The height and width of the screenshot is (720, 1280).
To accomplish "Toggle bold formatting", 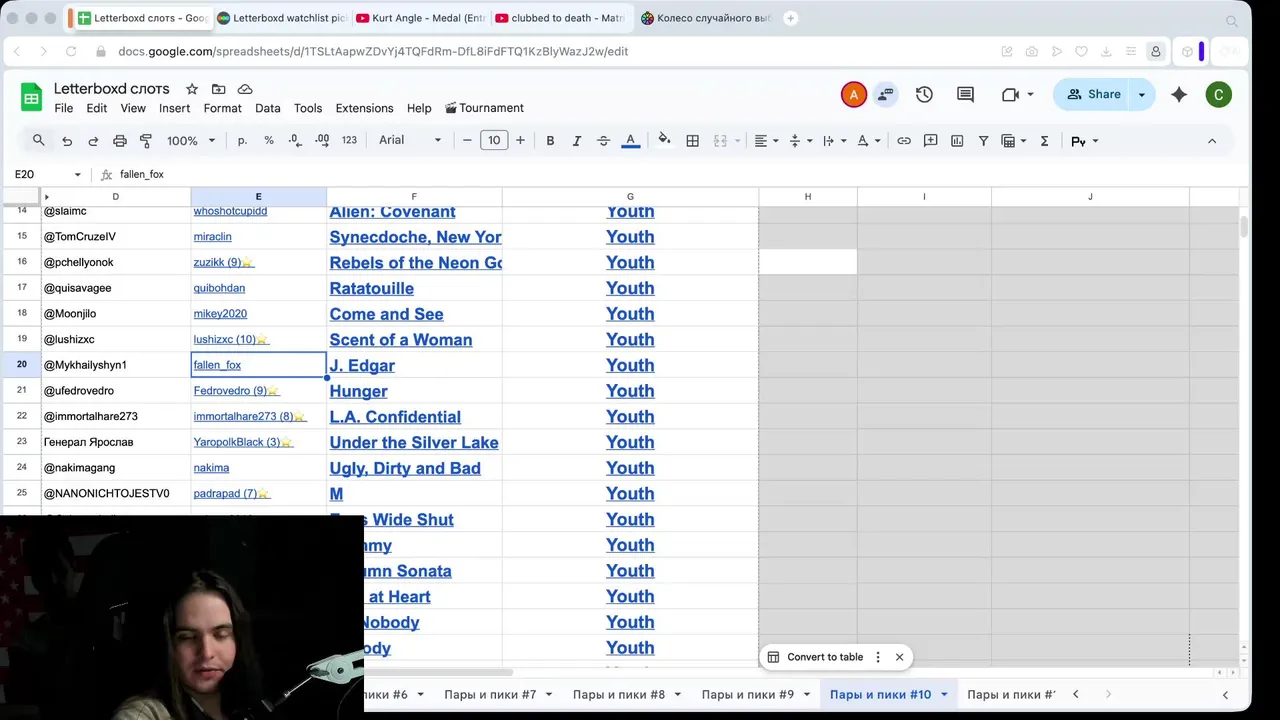I will 550,141.
